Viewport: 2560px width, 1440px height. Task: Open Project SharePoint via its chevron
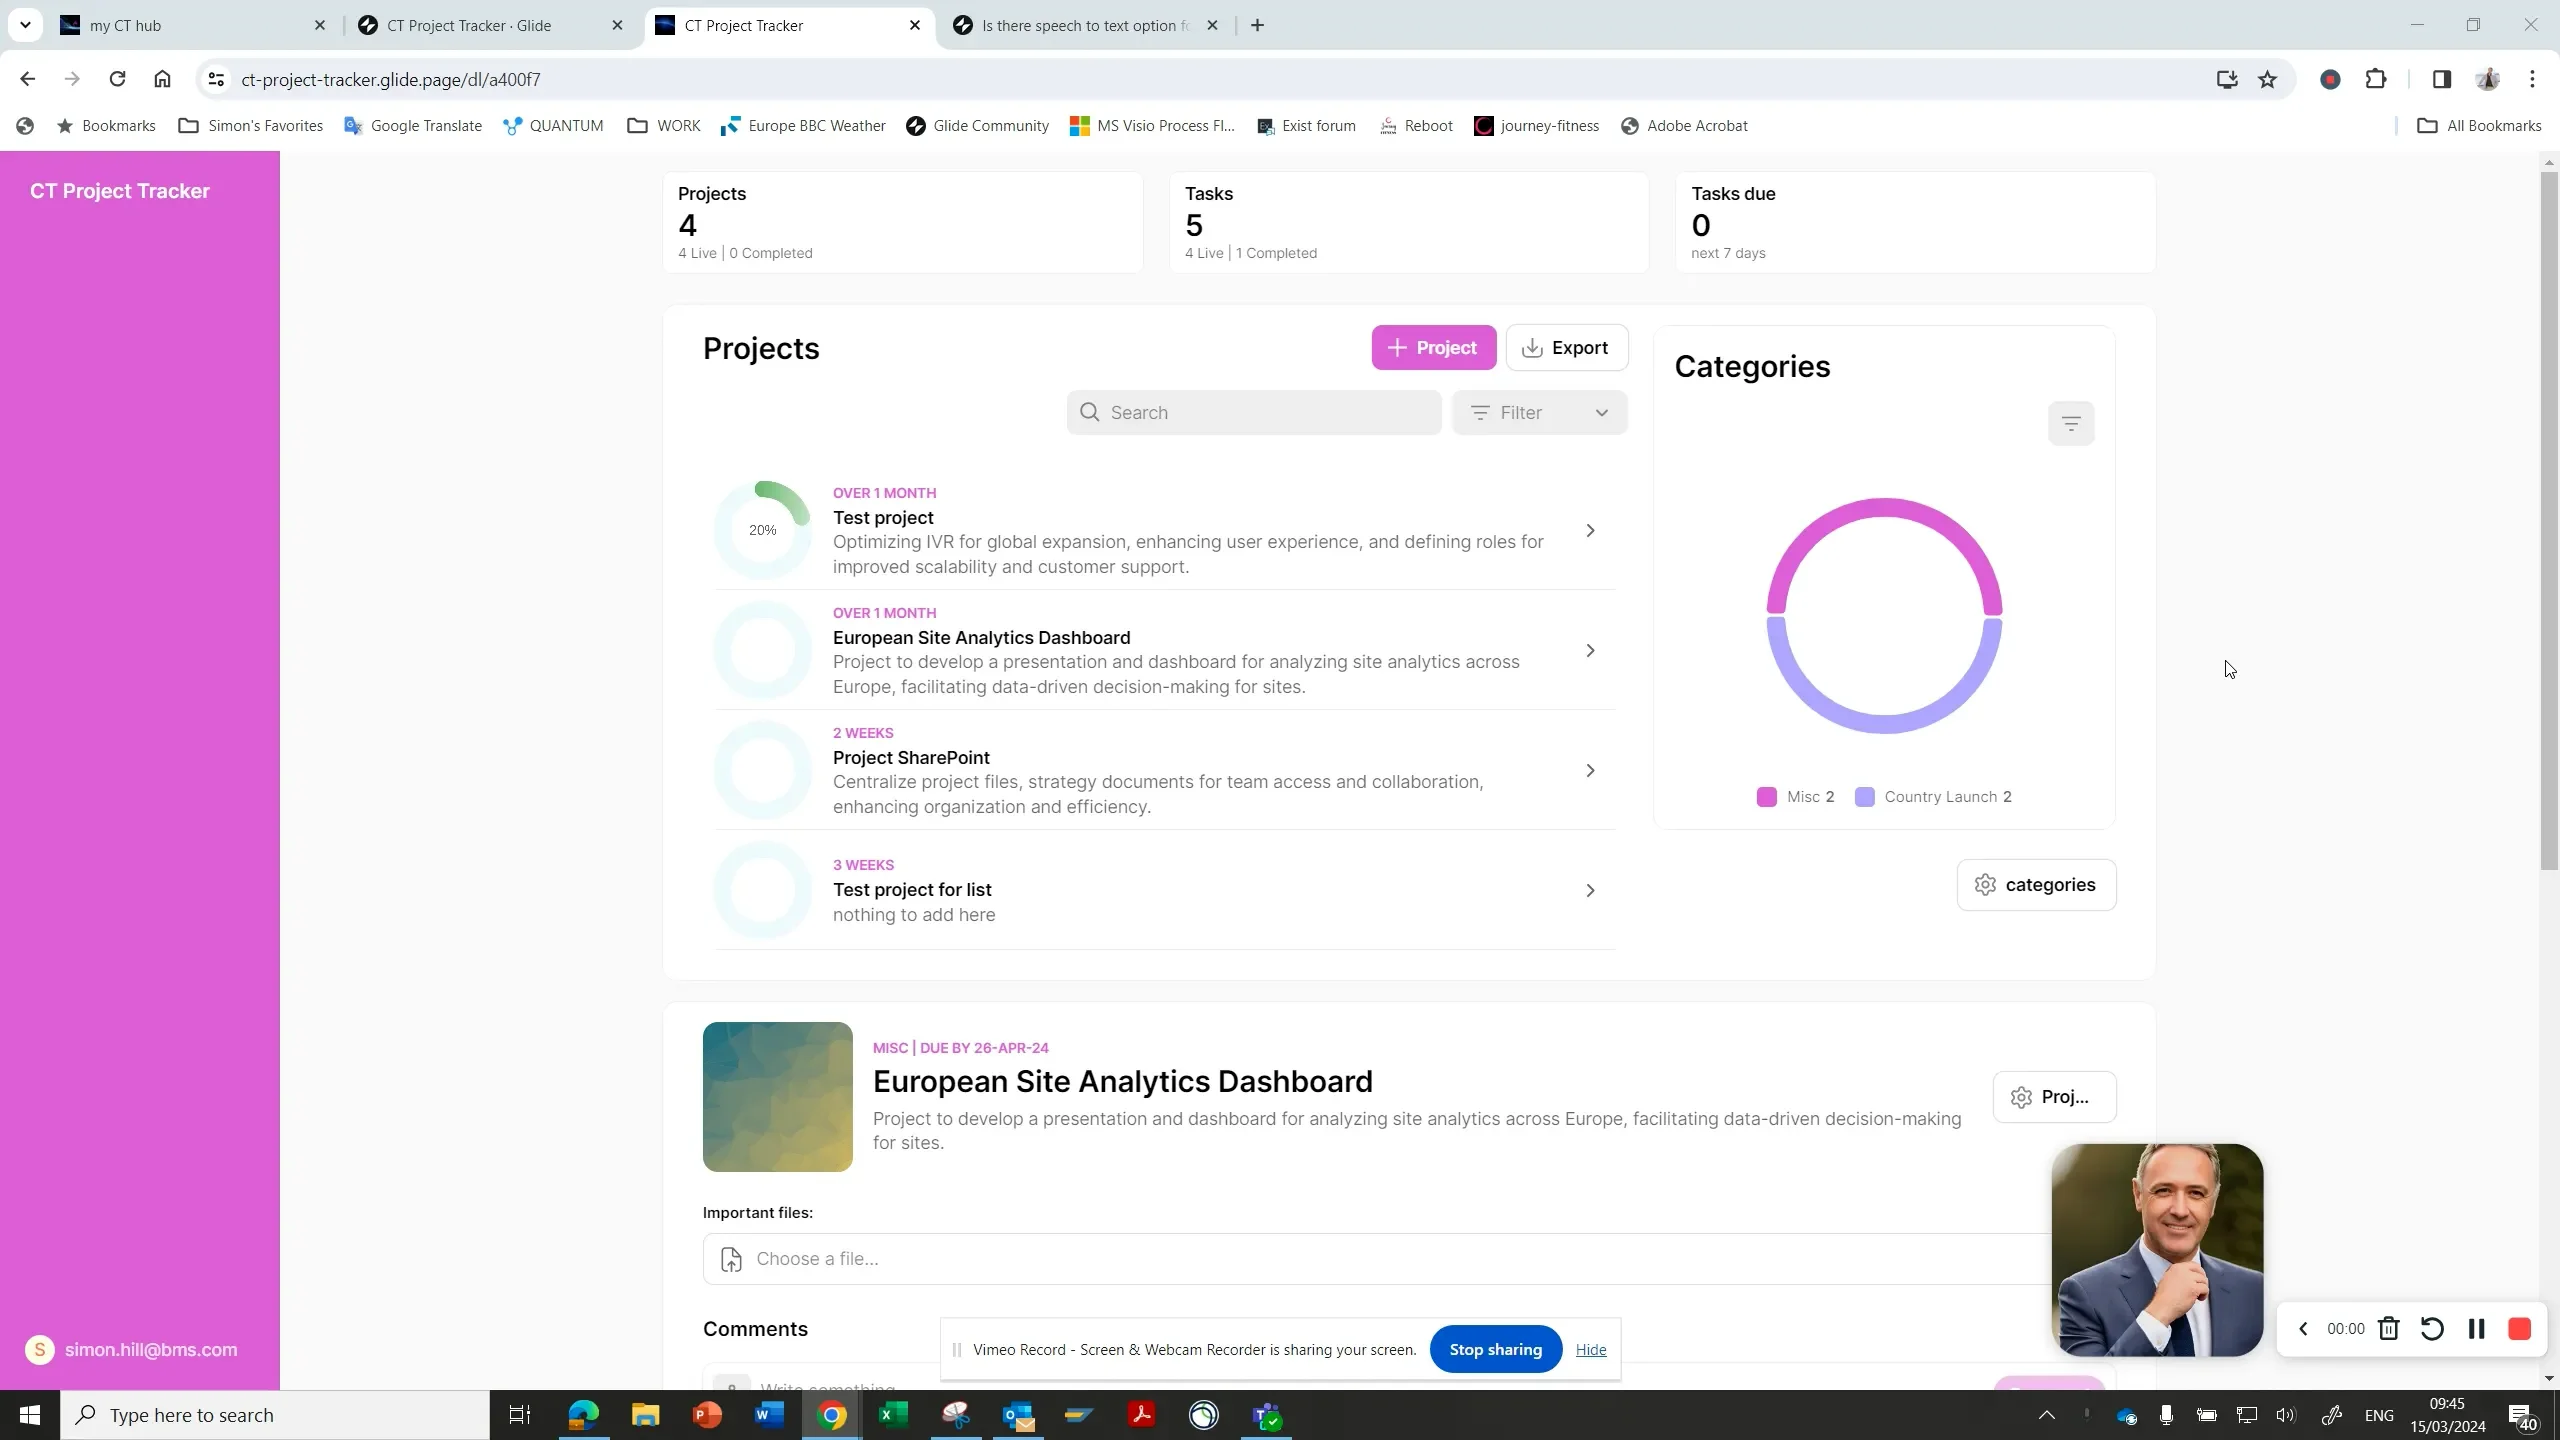pyautogui.click(x=1590, y=770)
